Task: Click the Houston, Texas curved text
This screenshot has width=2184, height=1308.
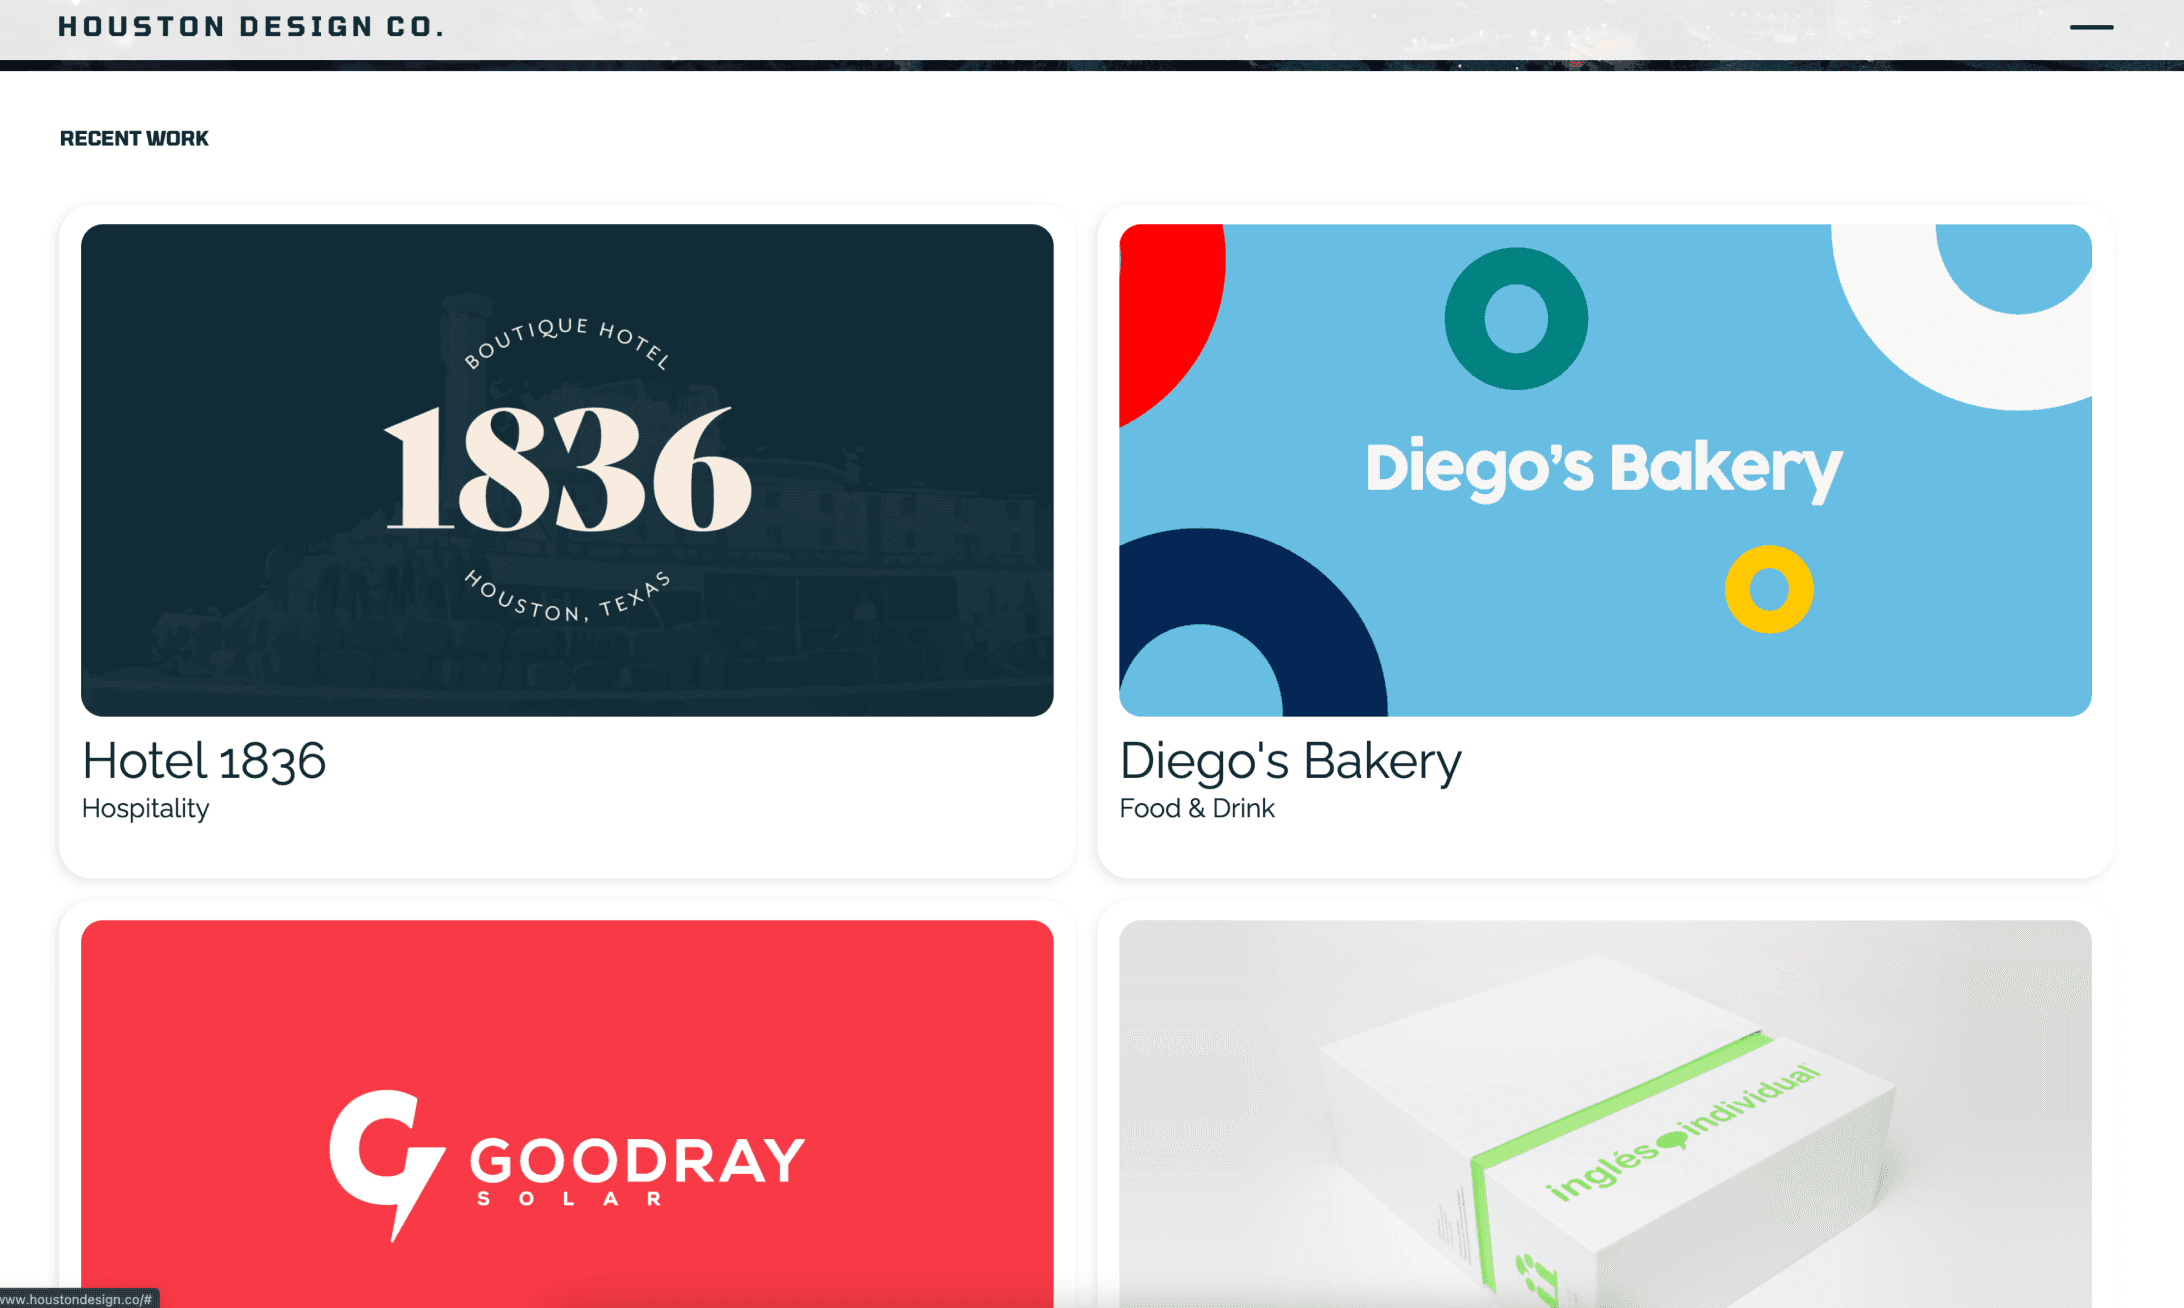Action: pos(567,597)
